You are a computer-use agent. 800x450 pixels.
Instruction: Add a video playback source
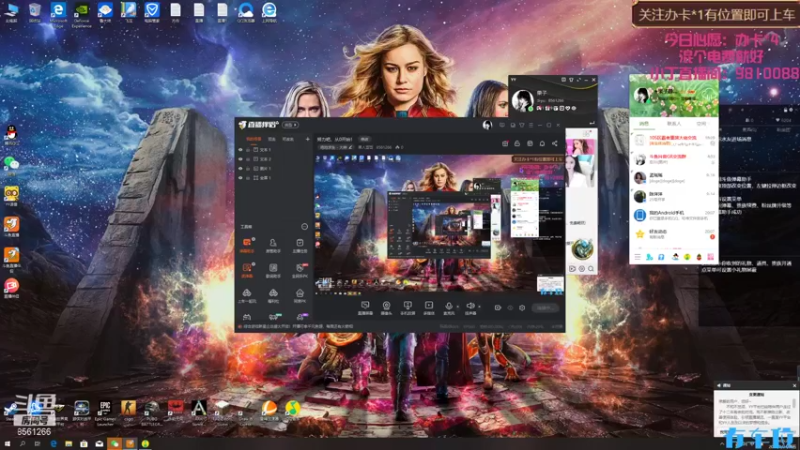(x=429, y=308)
